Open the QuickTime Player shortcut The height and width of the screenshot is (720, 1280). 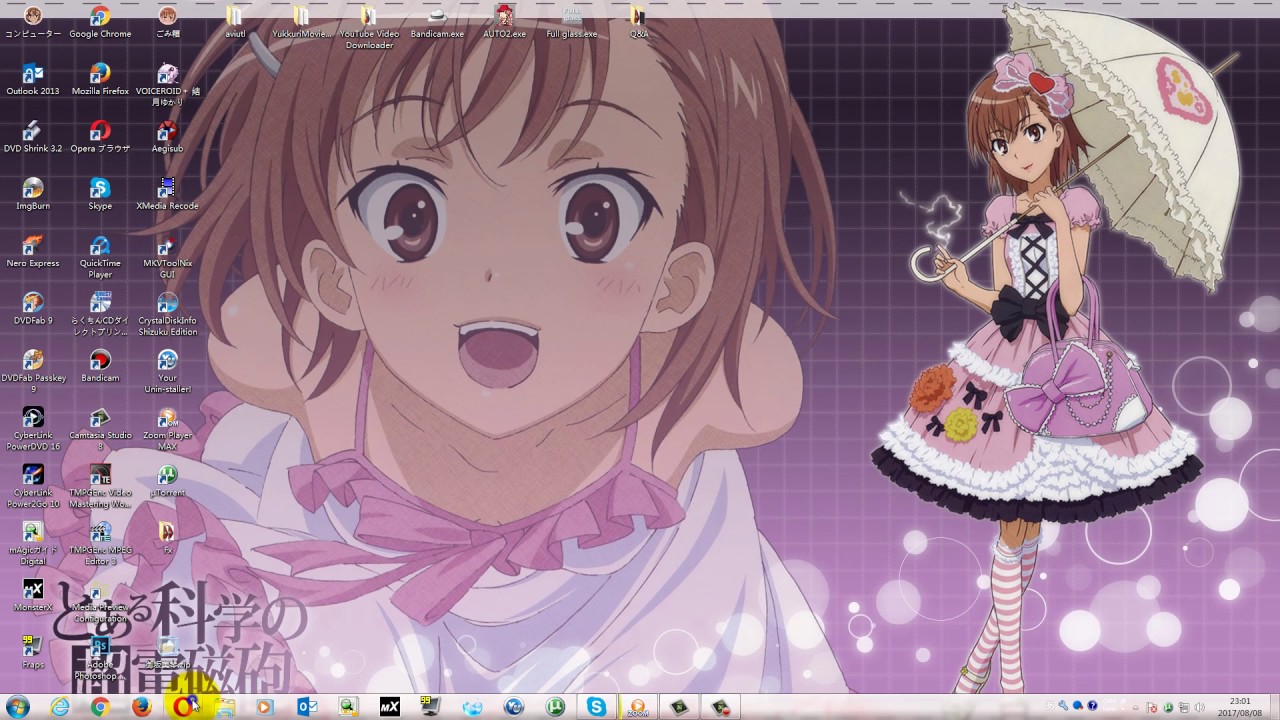click(x=100, y=257)
